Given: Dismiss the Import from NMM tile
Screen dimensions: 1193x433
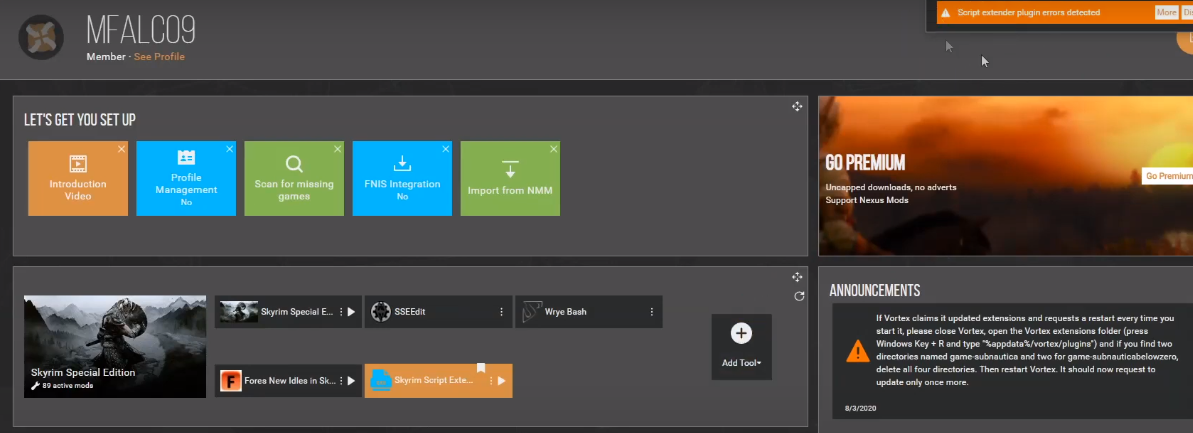Looking at the screenshot, I should (553, 149).
